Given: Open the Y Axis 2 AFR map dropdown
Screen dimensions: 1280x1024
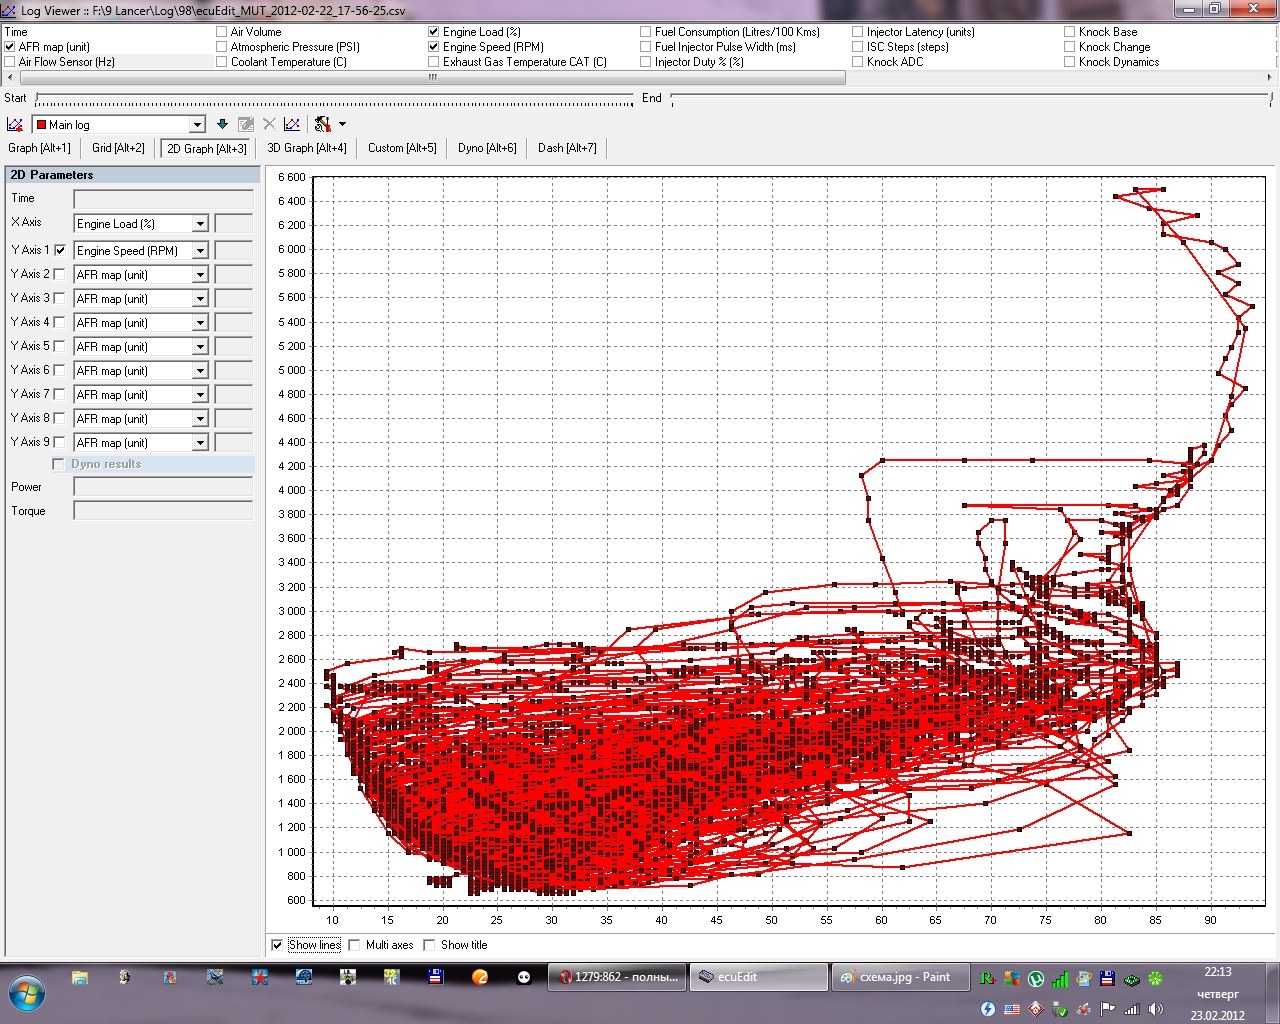Looking at the screenshot, I should (x=200, y=275).
